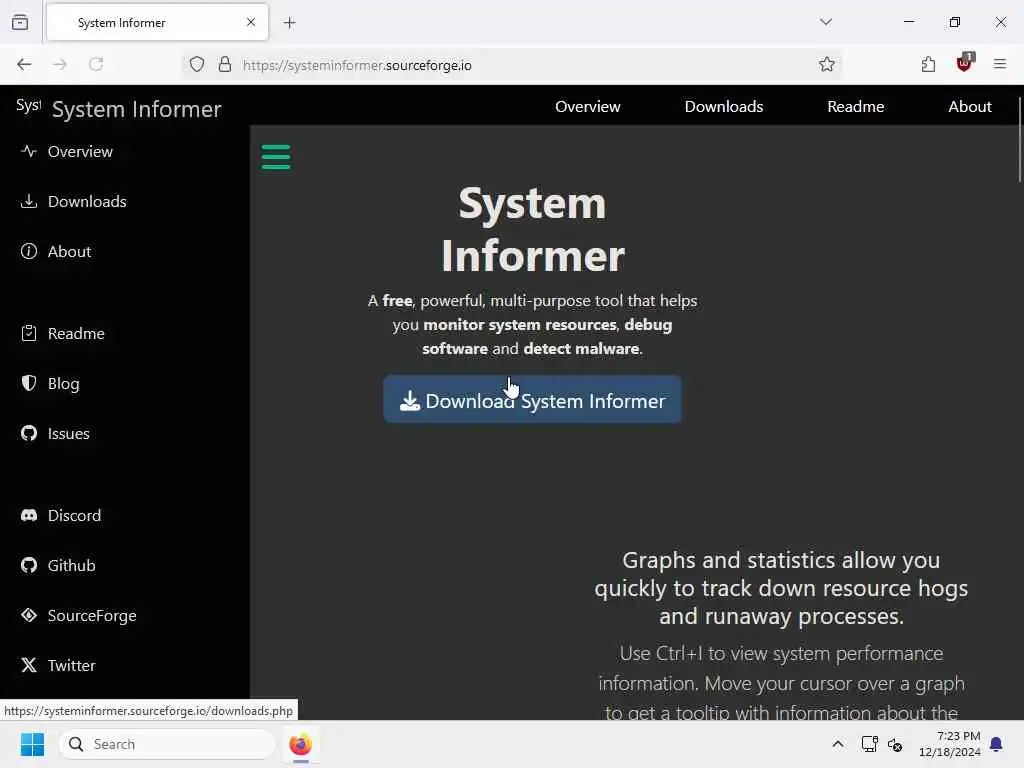Open a new browser tab
Image resolution: width=1024 pixels, height=768 pixels.
[x=290, y=23]
